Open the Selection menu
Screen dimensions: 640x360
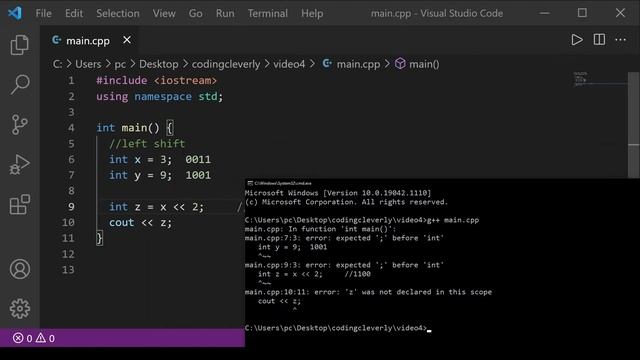pos(118,13)
